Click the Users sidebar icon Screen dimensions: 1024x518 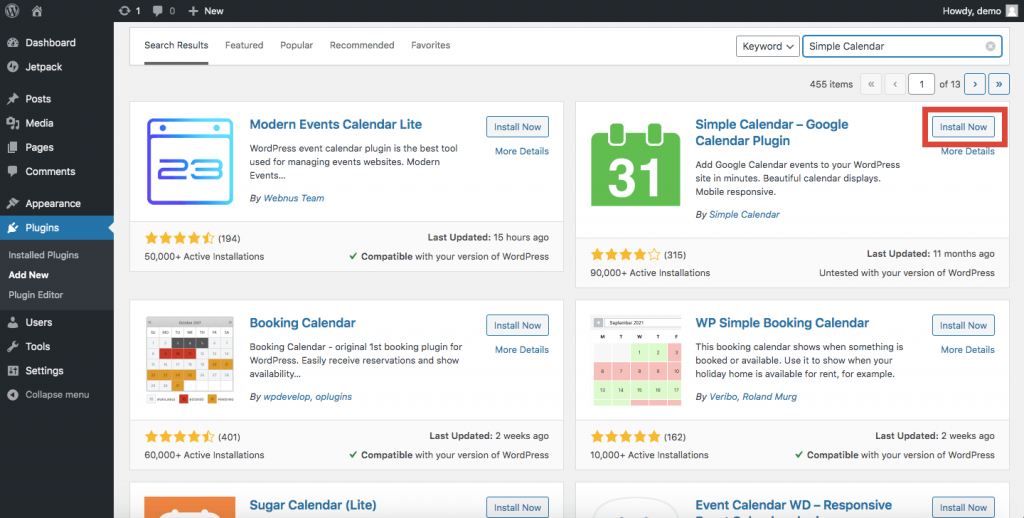point(12,322)
